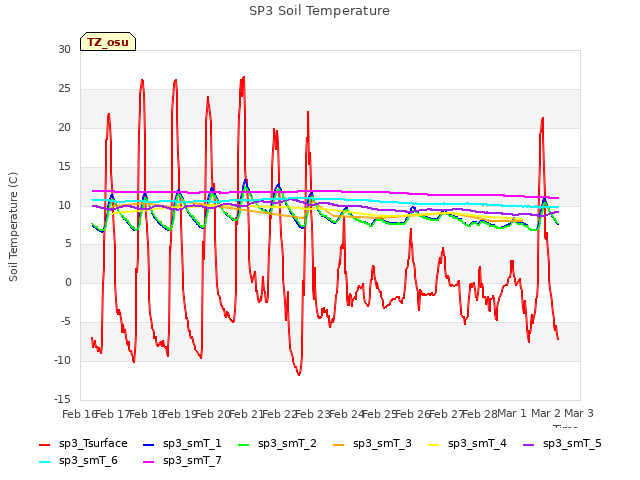Click the orange sp3_smT_3 legend swatch
Viewport: 640px width, 480px height.
pos(339,444)
